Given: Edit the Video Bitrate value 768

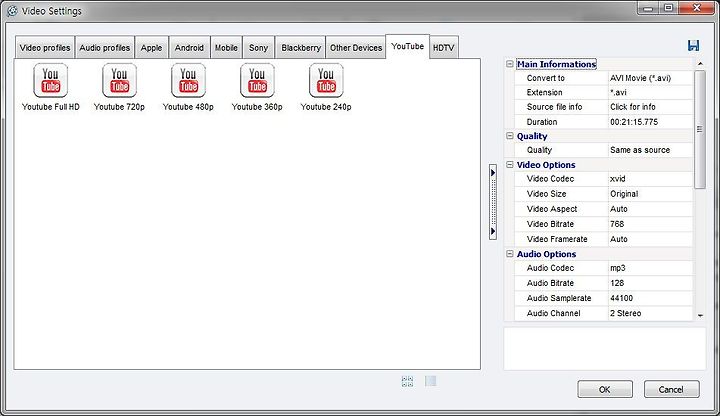Looking at the screenshot, I should tap(650, 224).
